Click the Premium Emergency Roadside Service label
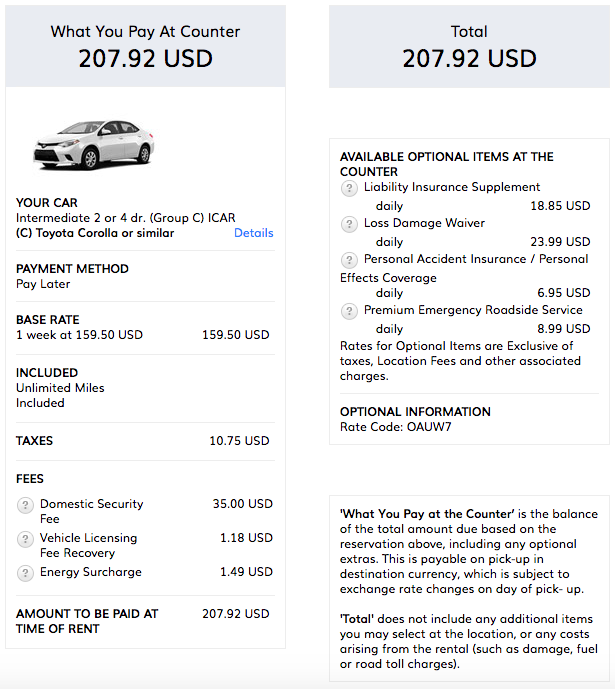Screen dimensions: 615x689 click(x=473, y=310)
